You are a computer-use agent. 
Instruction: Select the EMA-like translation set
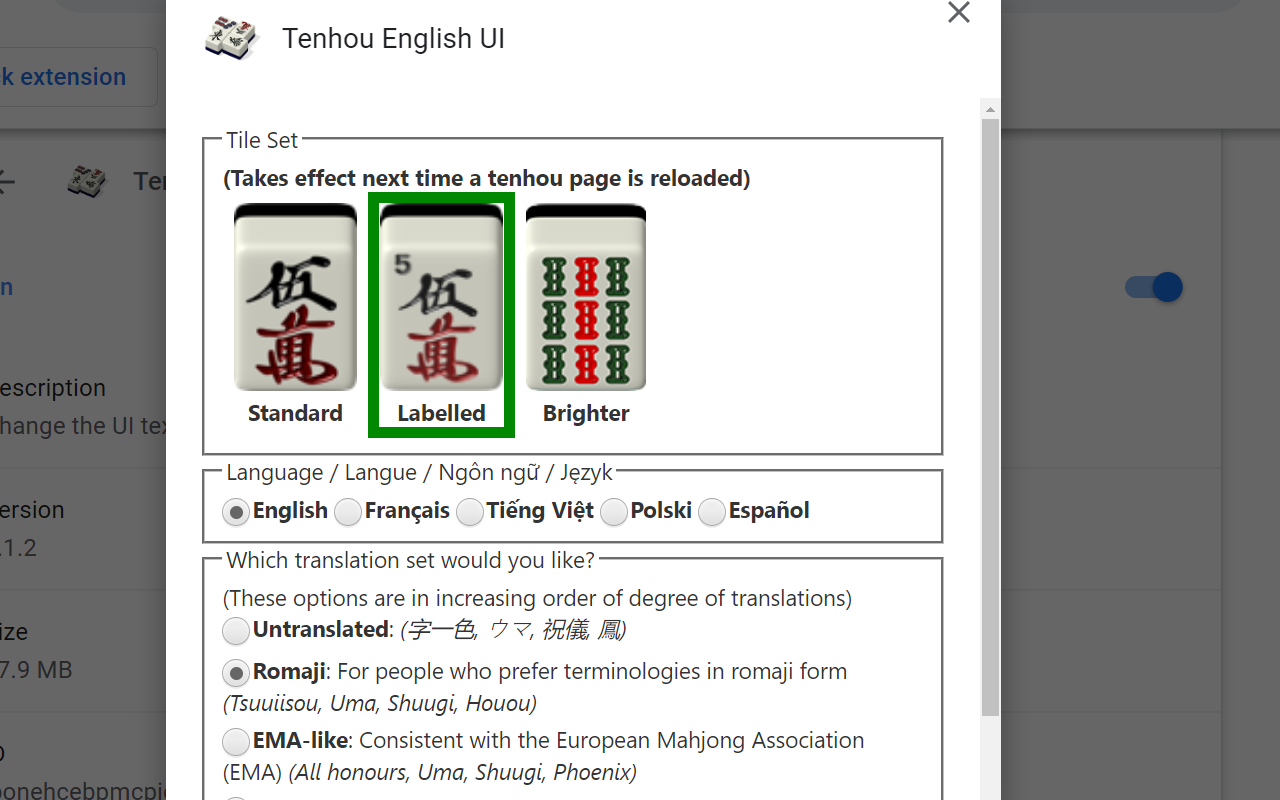(236, 742)
